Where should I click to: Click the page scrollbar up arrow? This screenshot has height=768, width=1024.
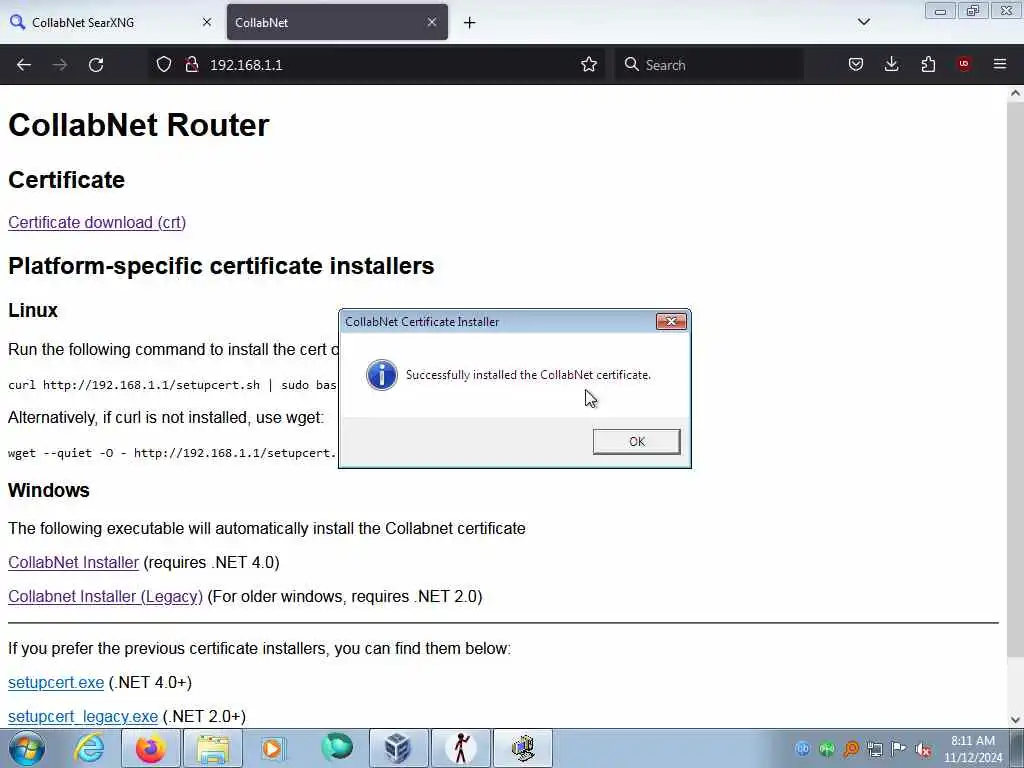[x=1015, y=93]
